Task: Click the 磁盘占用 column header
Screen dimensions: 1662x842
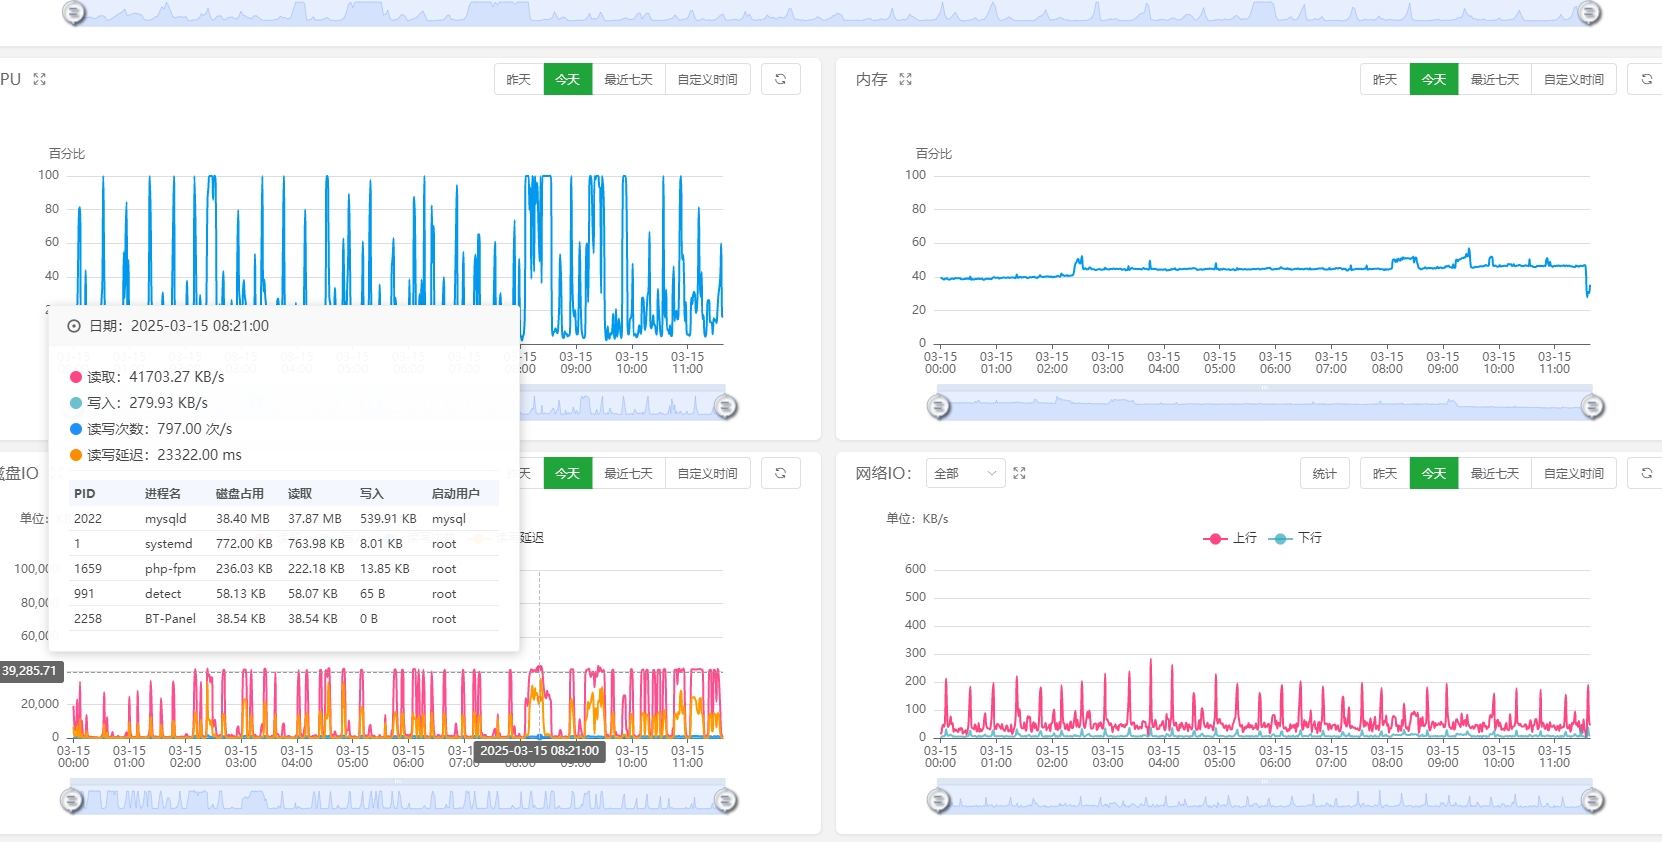Action: pyautogui.click(x=240, y=494)
